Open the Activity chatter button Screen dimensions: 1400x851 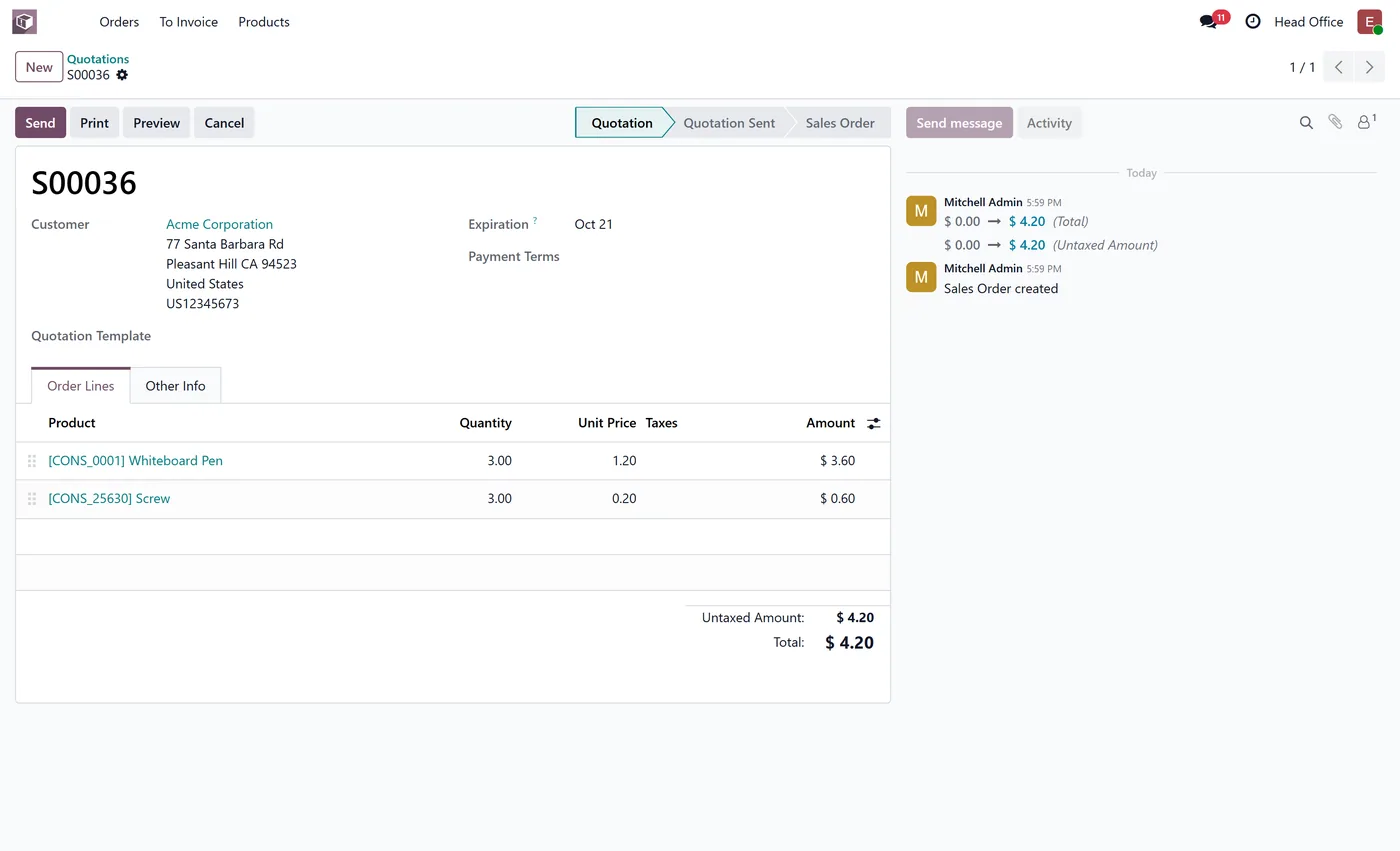1049,122
